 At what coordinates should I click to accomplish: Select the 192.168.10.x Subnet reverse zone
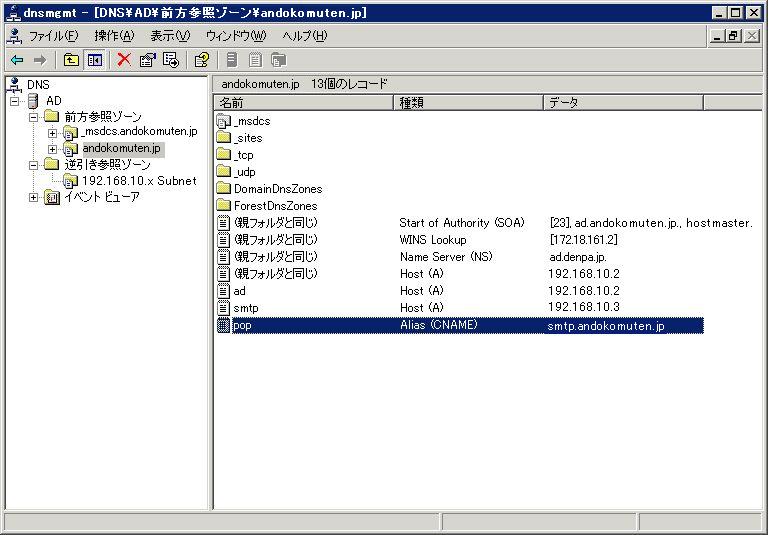[139, 181]
